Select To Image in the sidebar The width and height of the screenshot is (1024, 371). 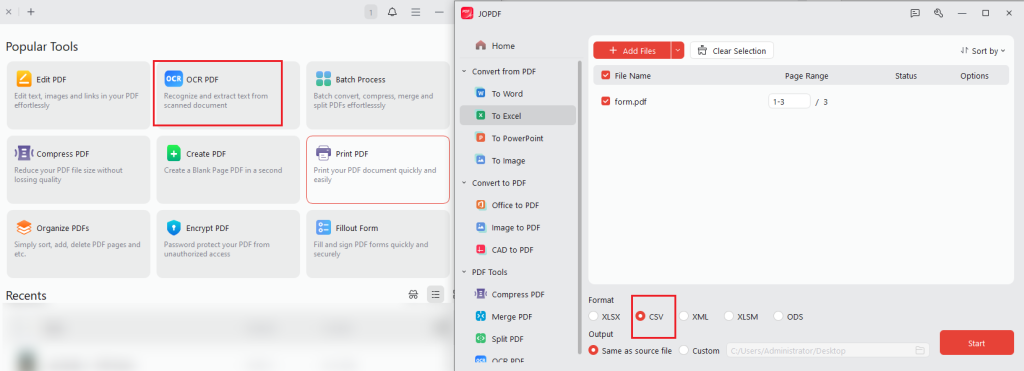518,160
